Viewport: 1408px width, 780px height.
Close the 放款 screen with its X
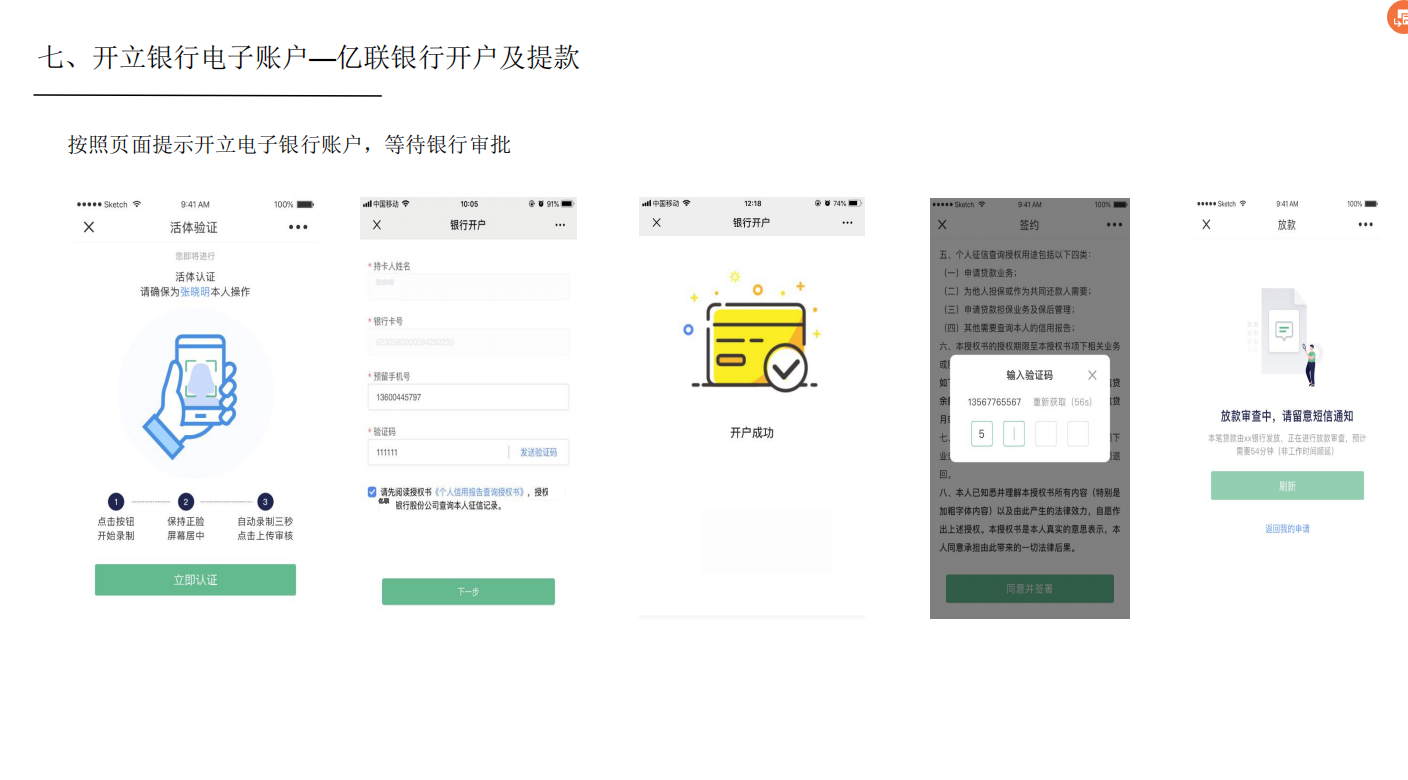(x=1206, y=225)
